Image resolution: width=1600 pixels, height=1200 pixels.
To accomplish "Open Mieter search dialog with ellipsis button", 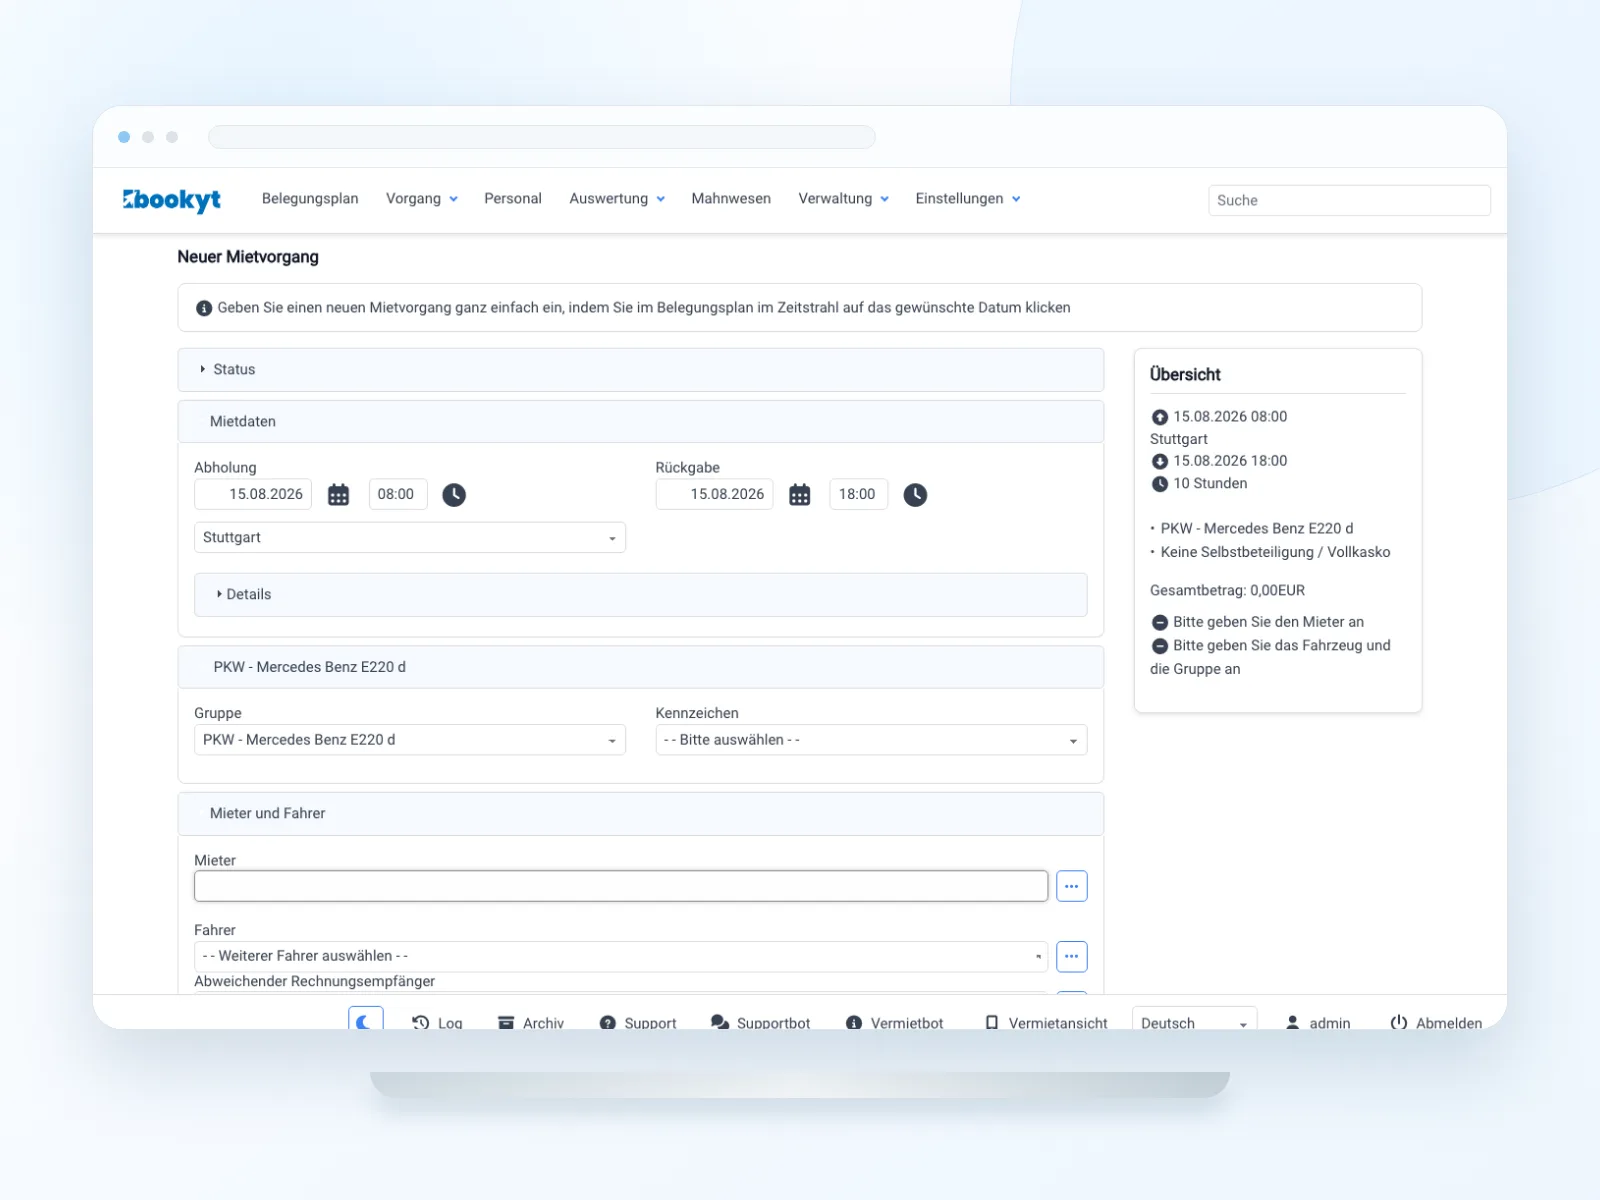I will pyautogui.click(x=1071, y=886).
